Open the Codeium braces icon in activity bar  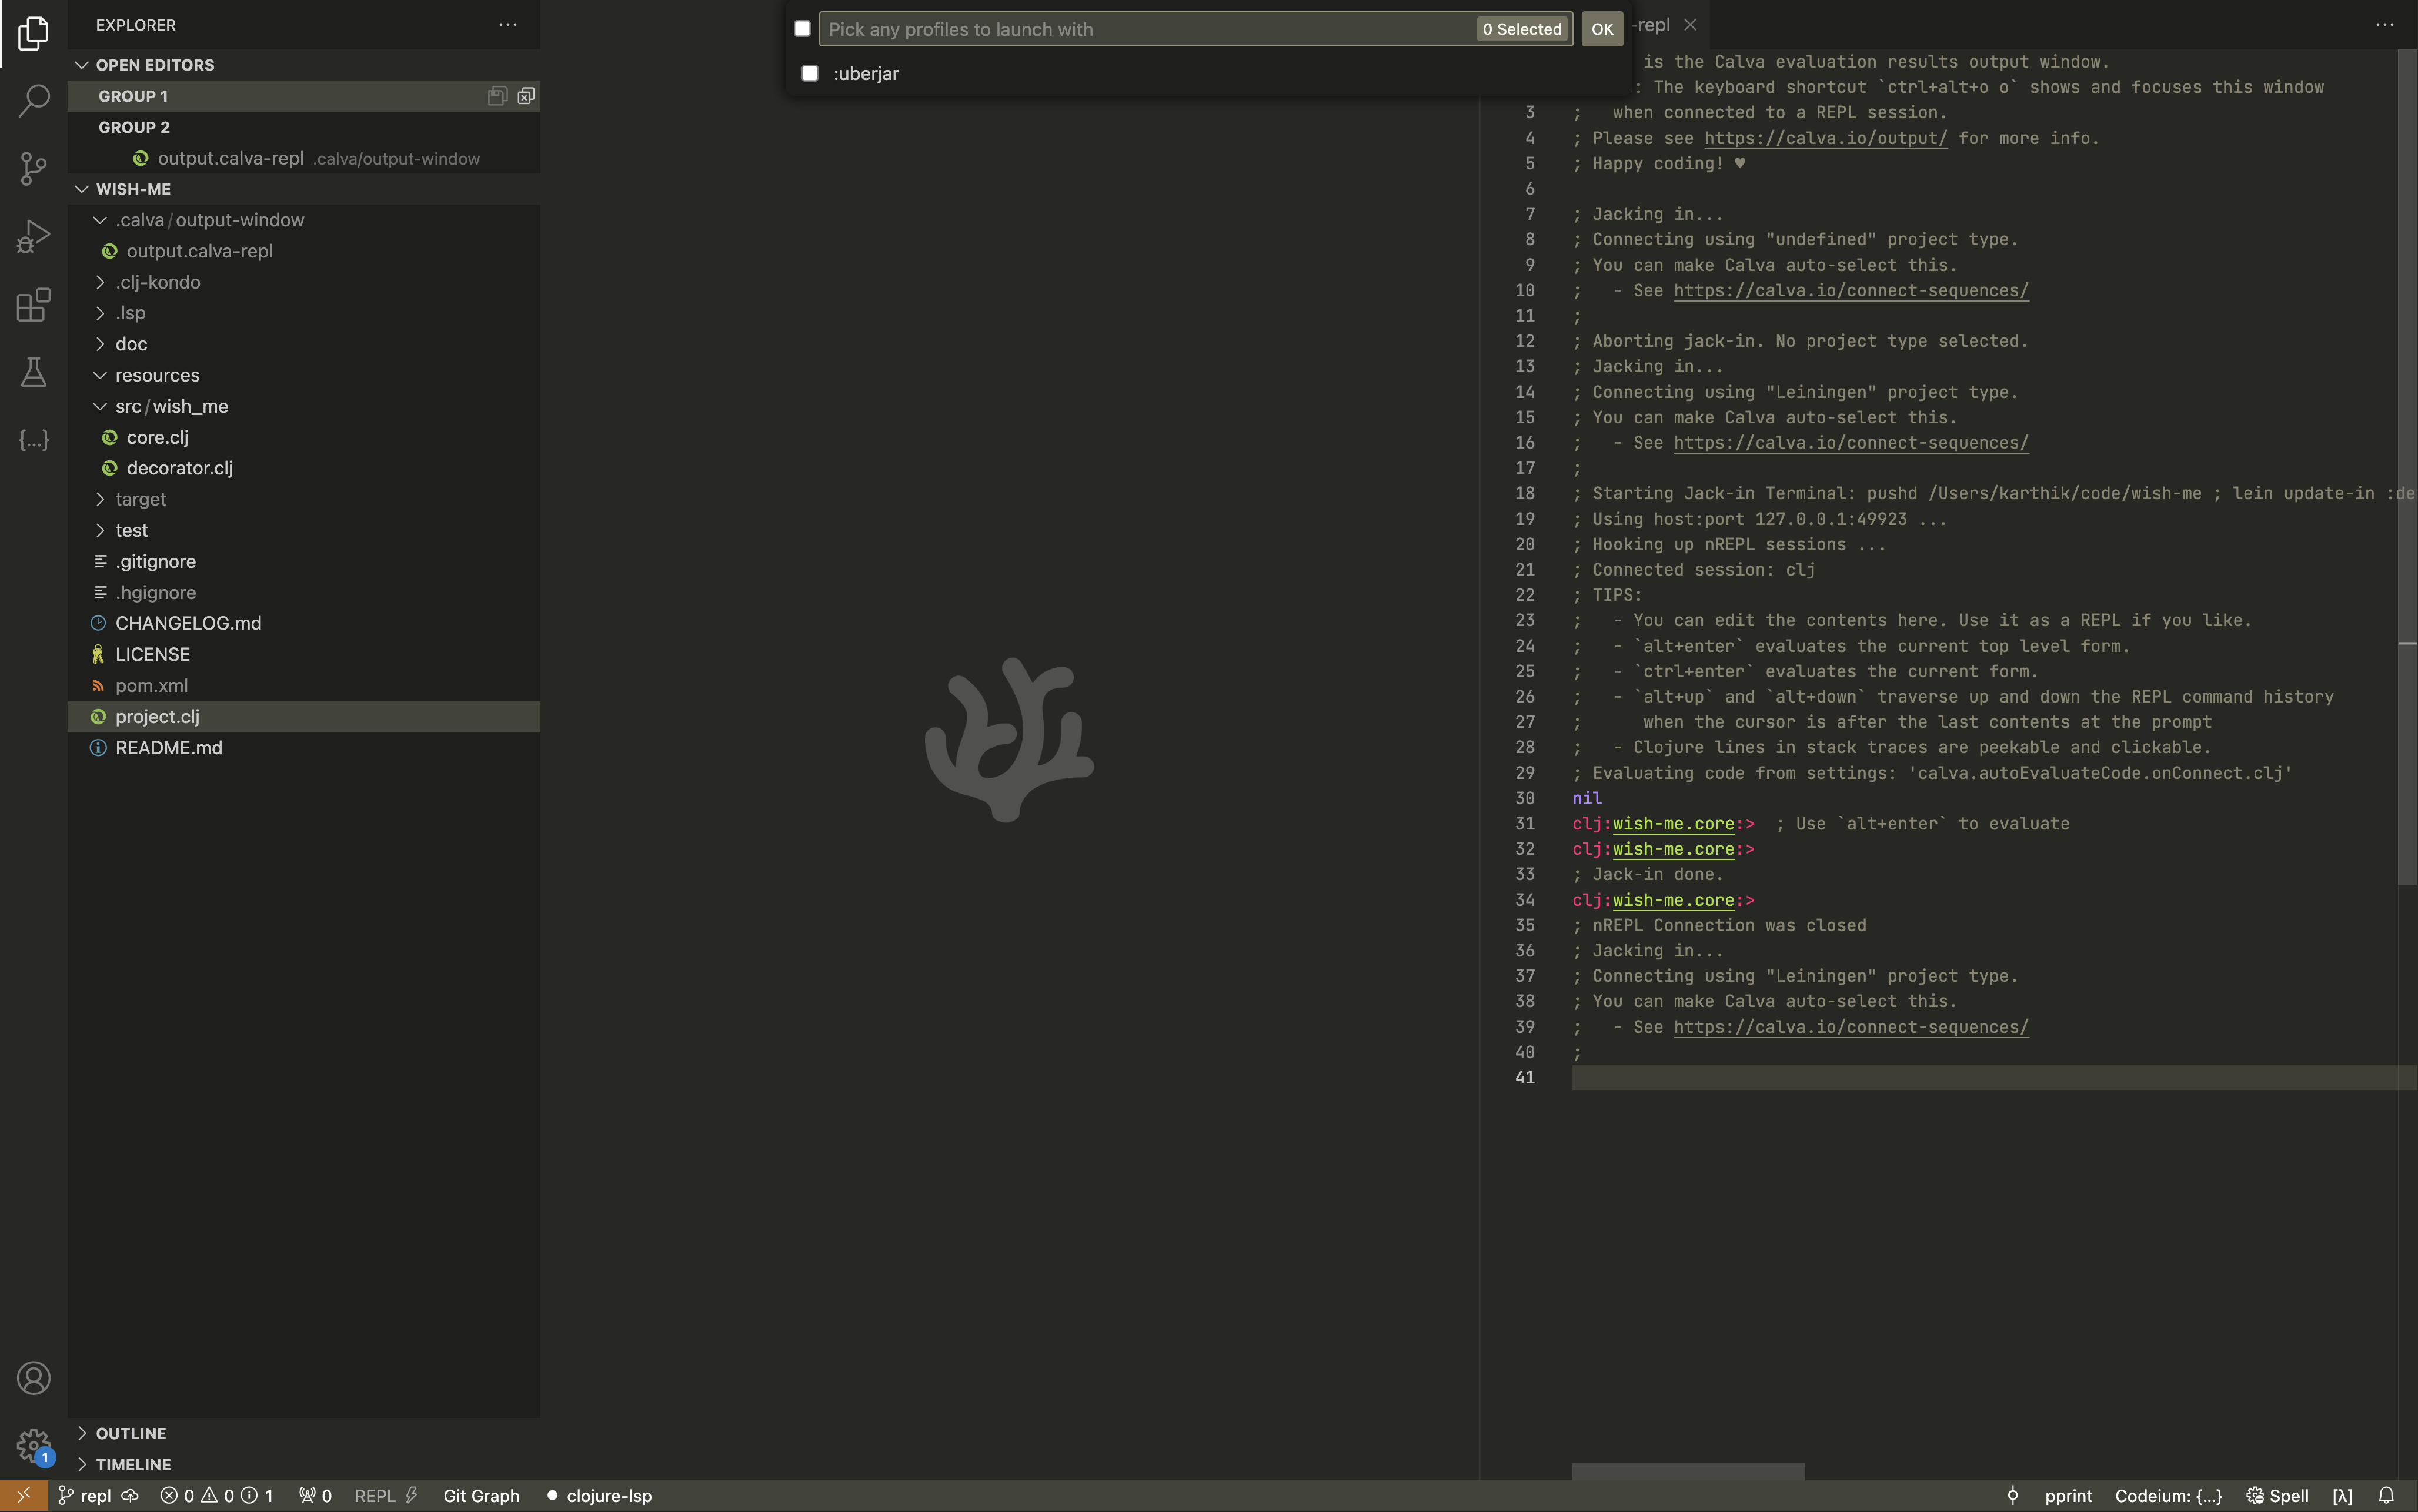click(x=33, y=440)
